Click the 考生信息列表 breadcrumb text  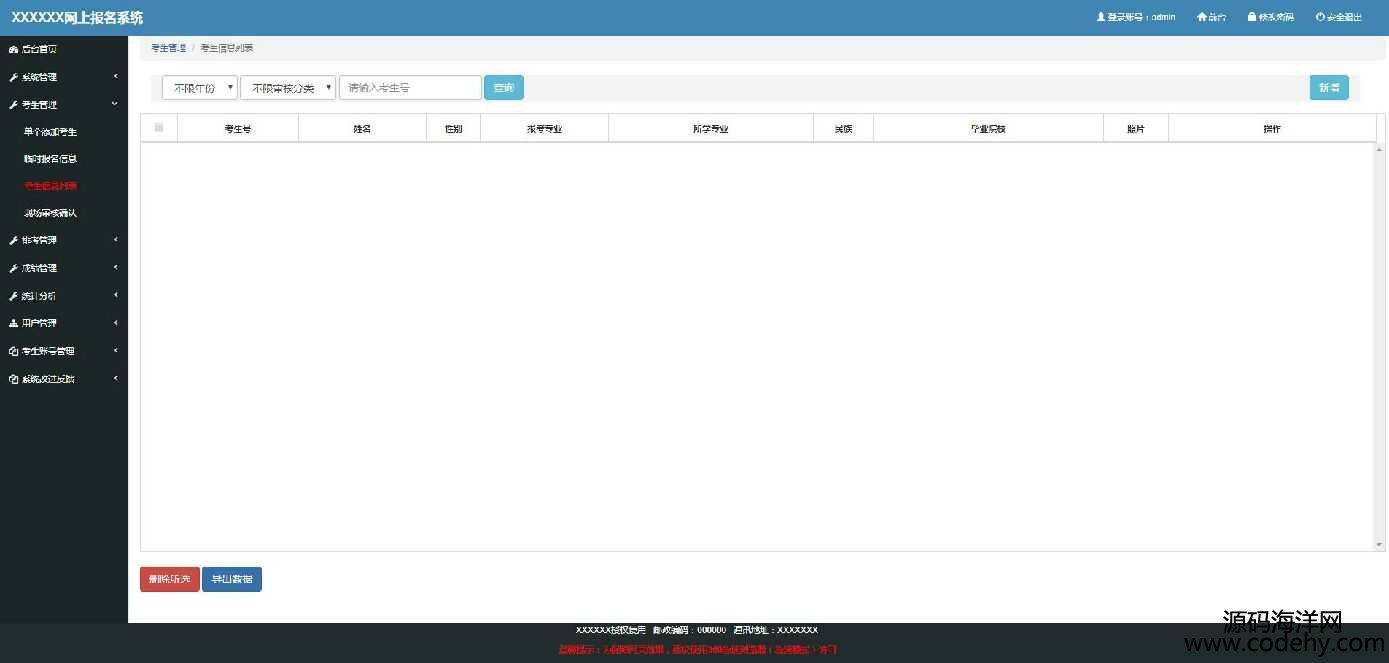coord(227,48)
